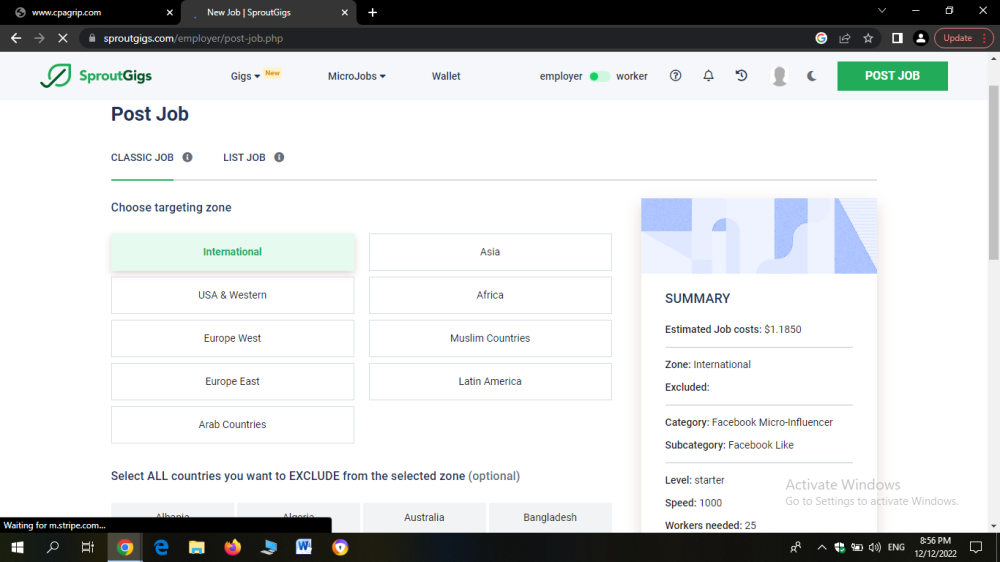Image resolution: width=1000 pixels, height=562 pixels.
Task: Open the help question mark icon
Action: coord(675,76)
